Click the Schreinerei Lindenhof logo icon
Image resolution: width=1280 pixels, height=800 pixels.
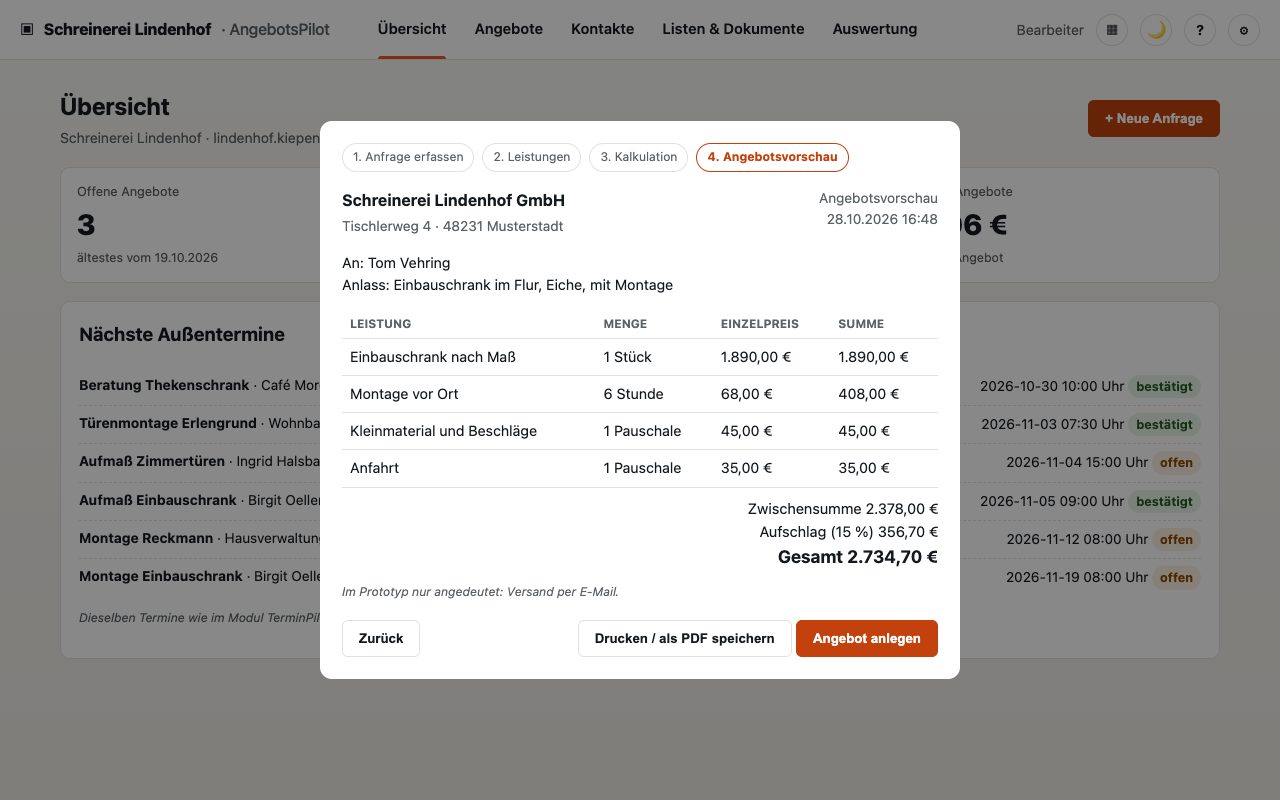click(x=27, y=30)
